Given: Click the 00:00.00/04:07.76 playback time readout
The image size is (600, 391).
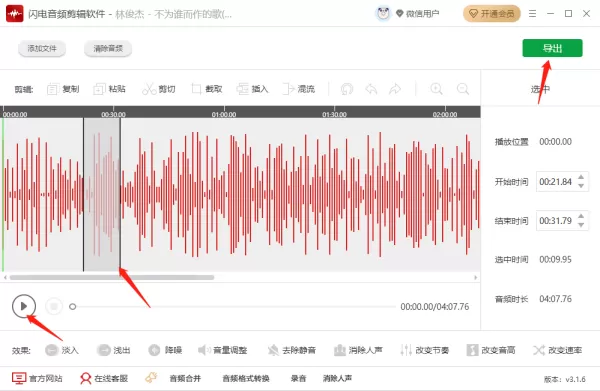Looking at the screenshot, I should coord(435,306).
